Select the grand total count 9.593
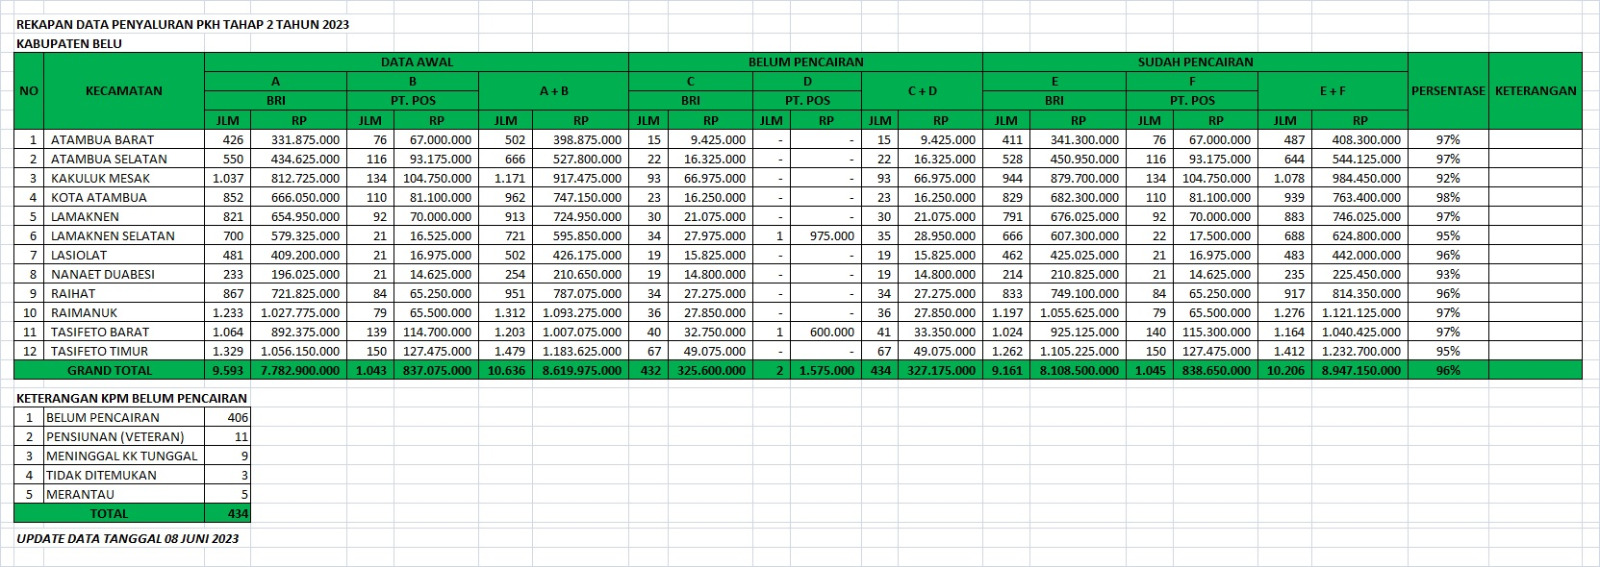Viewport: 1600px width, 567px height. [x=227, y=370]
